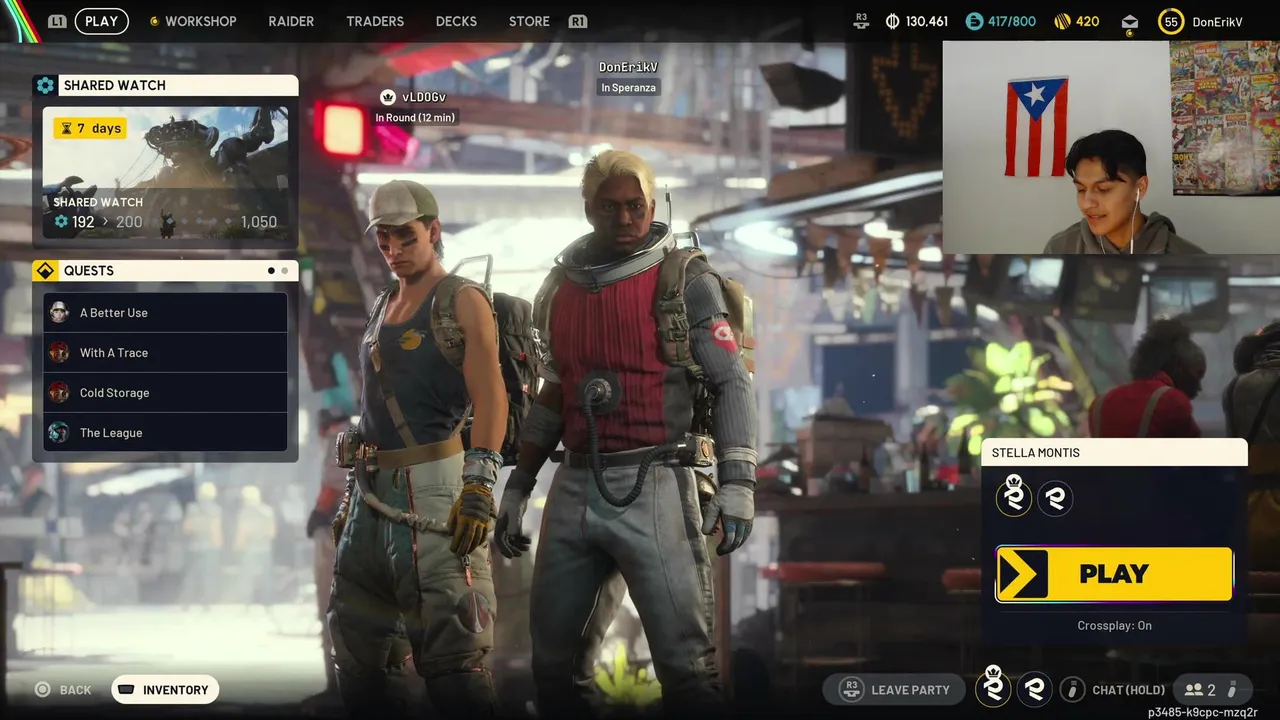Select the first quests page dot
The height and width of the screenshot is (720, 1280).
(x=271, y=271)
